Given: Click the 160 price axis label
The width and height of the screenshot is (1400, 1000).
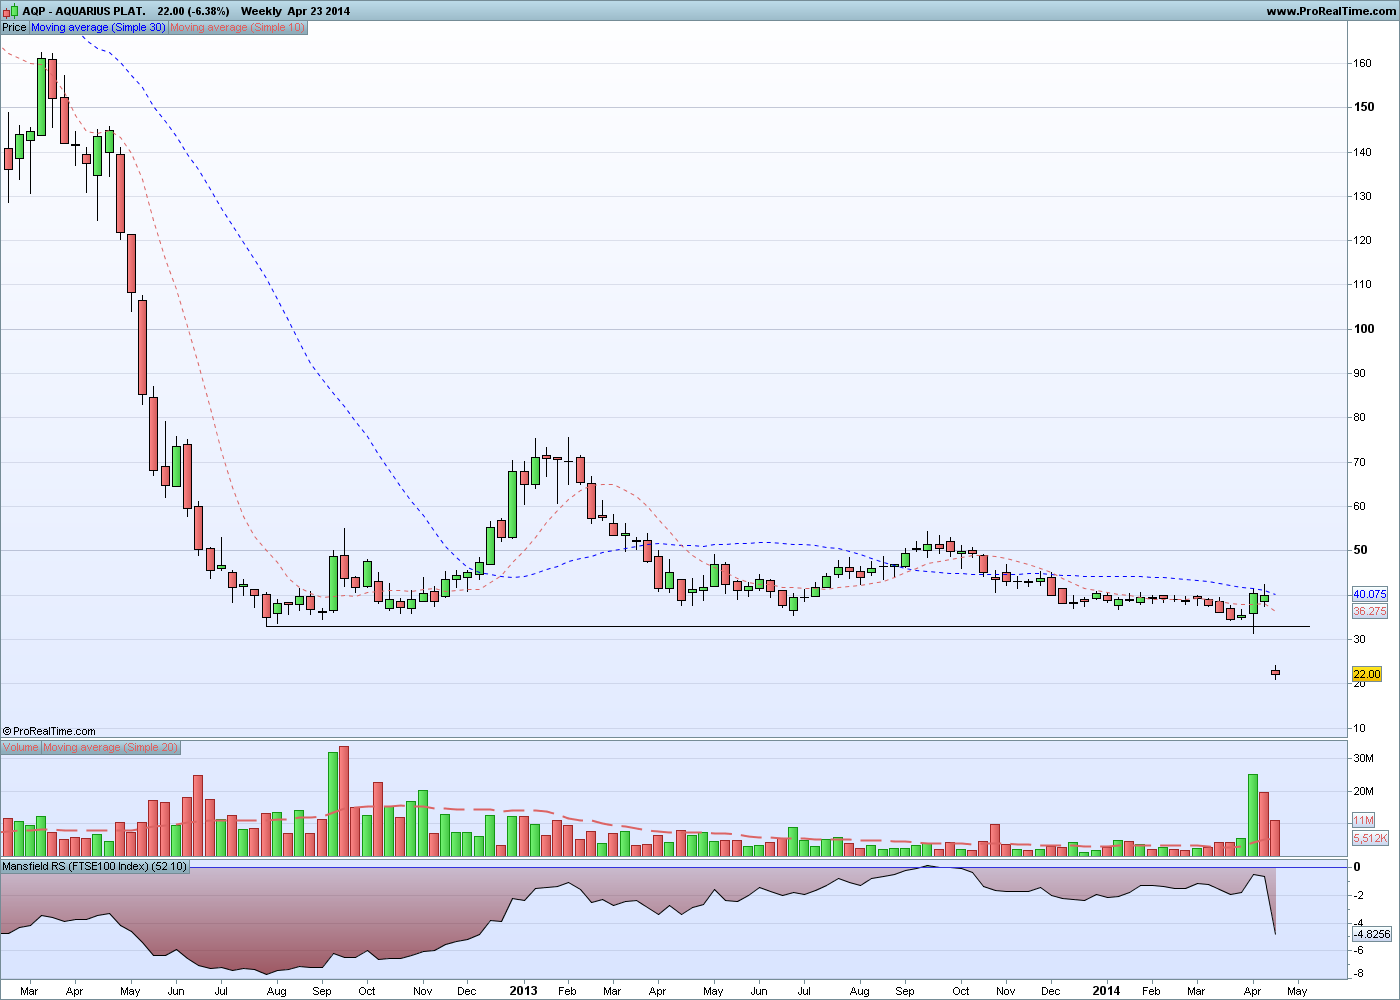Looking at the screenshot, I should [x=1362, y=63].
